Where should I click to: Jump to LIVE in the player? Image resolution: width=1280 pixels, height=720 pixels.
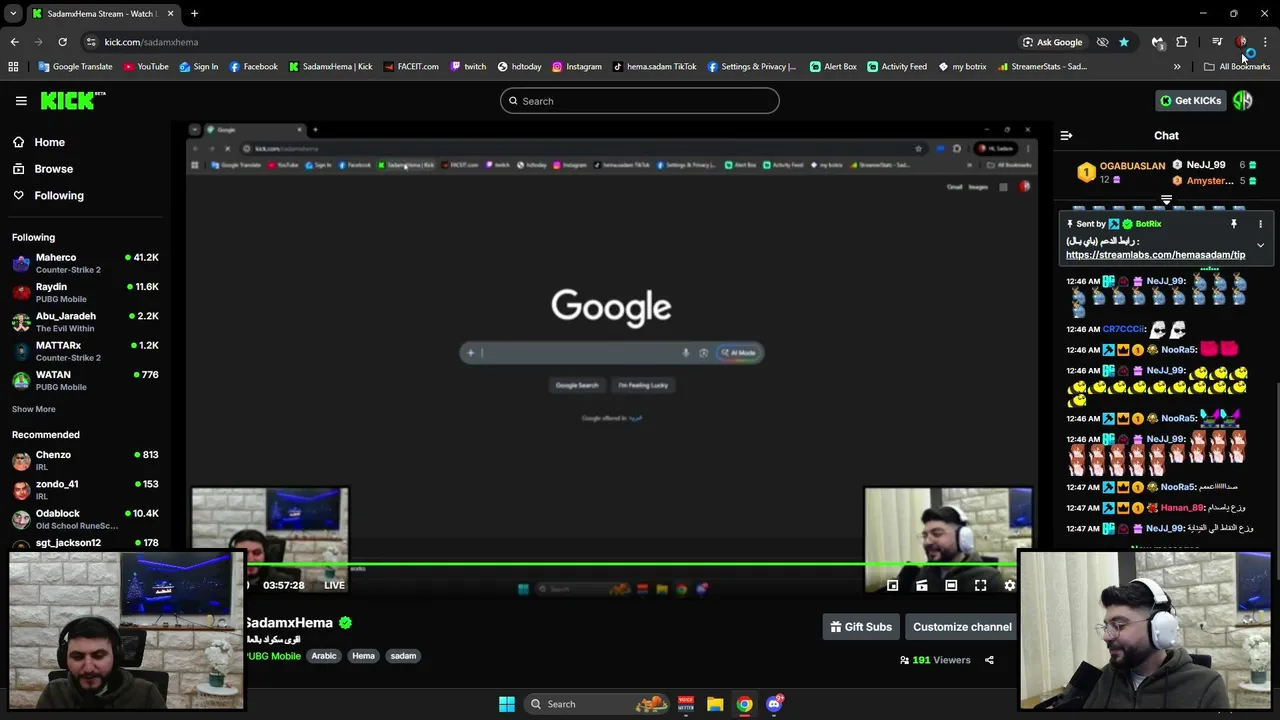click(x=334, y=586)
